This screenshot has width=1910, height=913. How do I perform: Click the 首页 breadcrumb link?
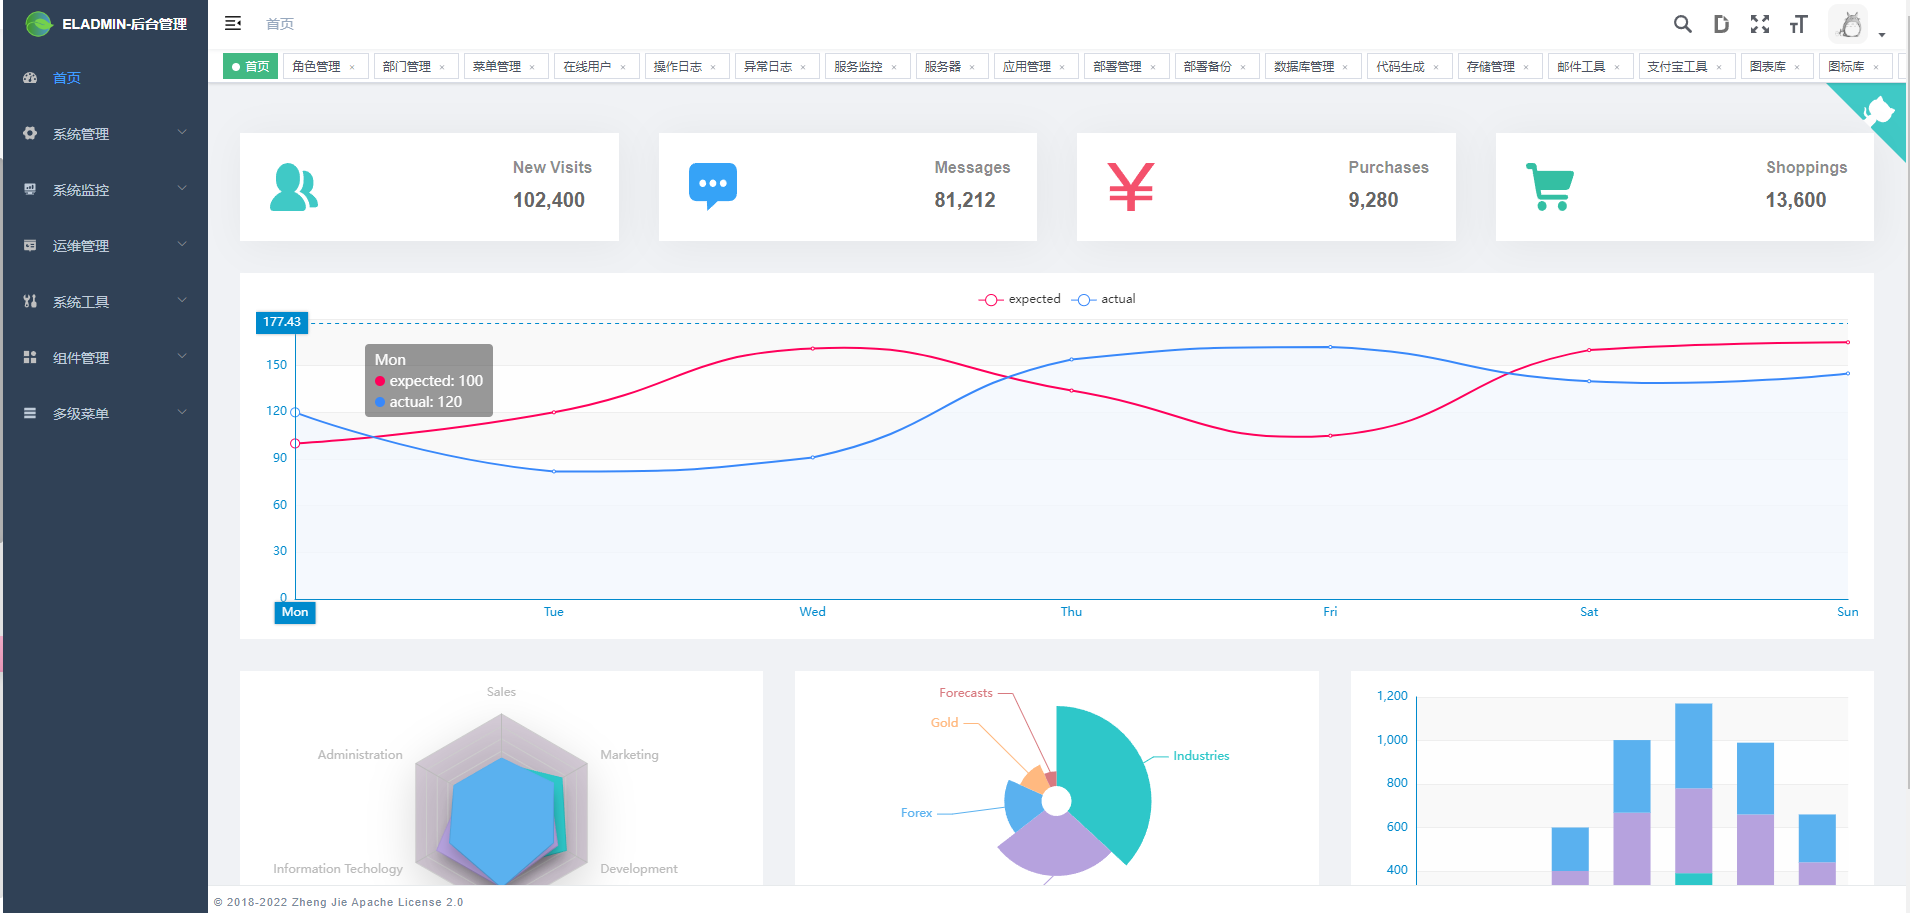(x=280, y=24)
